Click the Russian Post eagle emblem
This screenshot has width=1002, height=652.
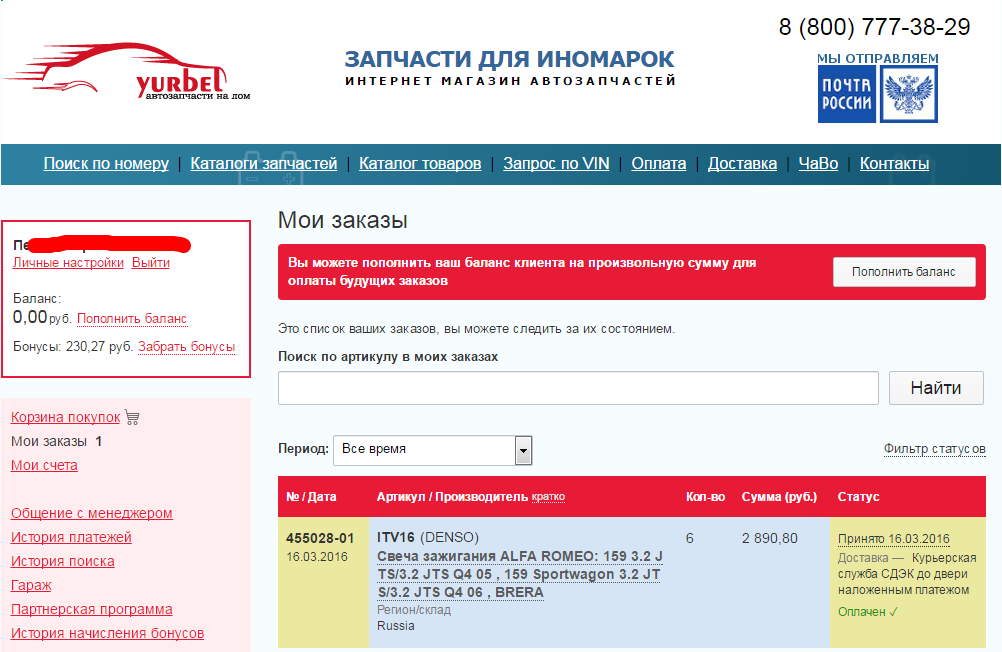coord(908,95)
